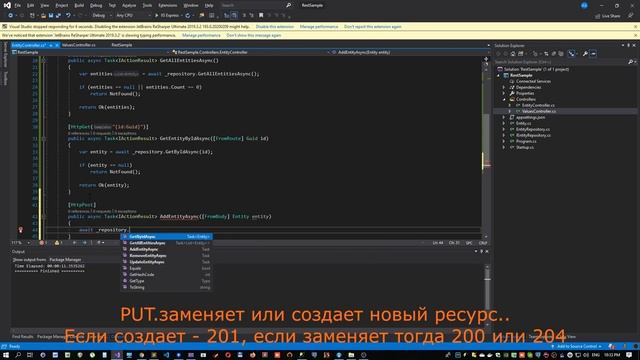Click Don't report this extension again link

tap(373, 27)
